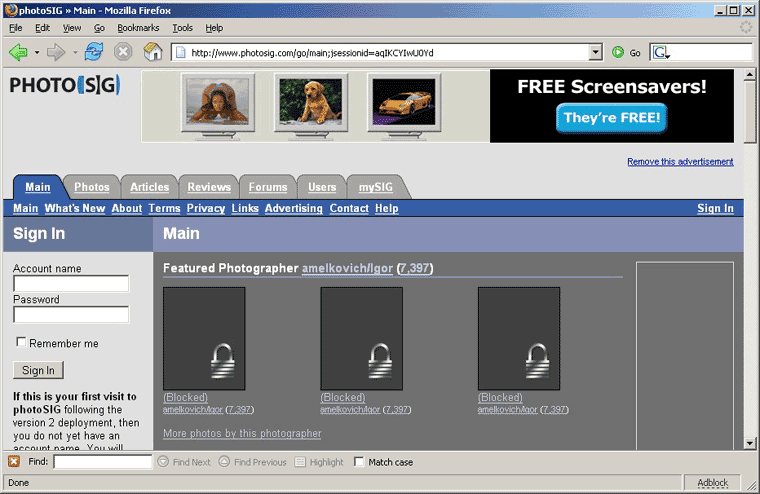Click the What's New link
760x494 pixels.
pyautogui.click(x=75, y=208)
